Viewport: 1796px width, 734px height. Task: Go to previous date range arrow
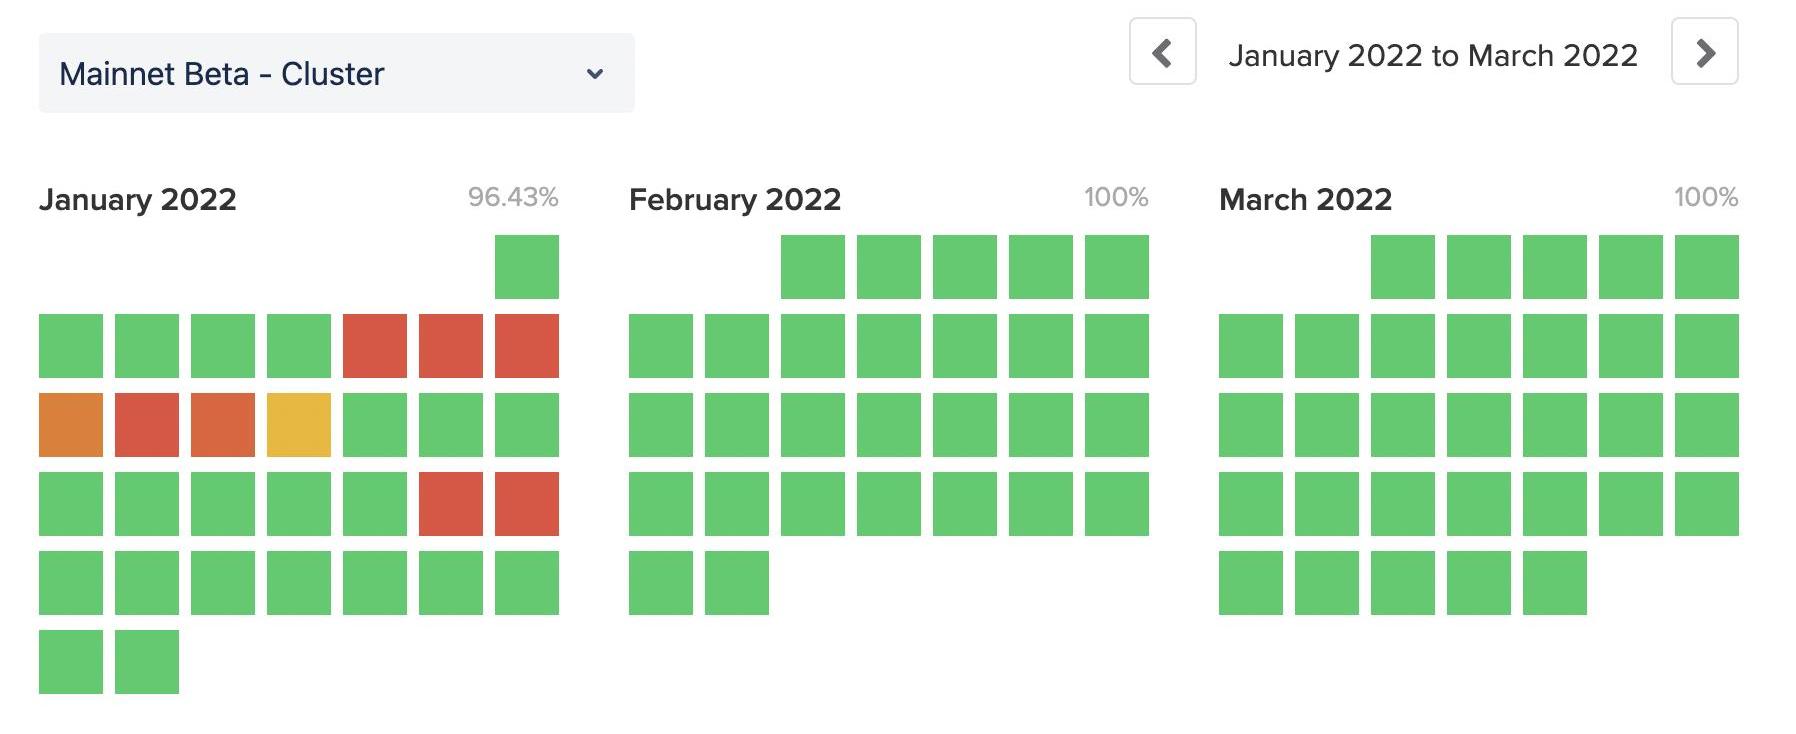pyautogui.click(x=1162, y=52)
